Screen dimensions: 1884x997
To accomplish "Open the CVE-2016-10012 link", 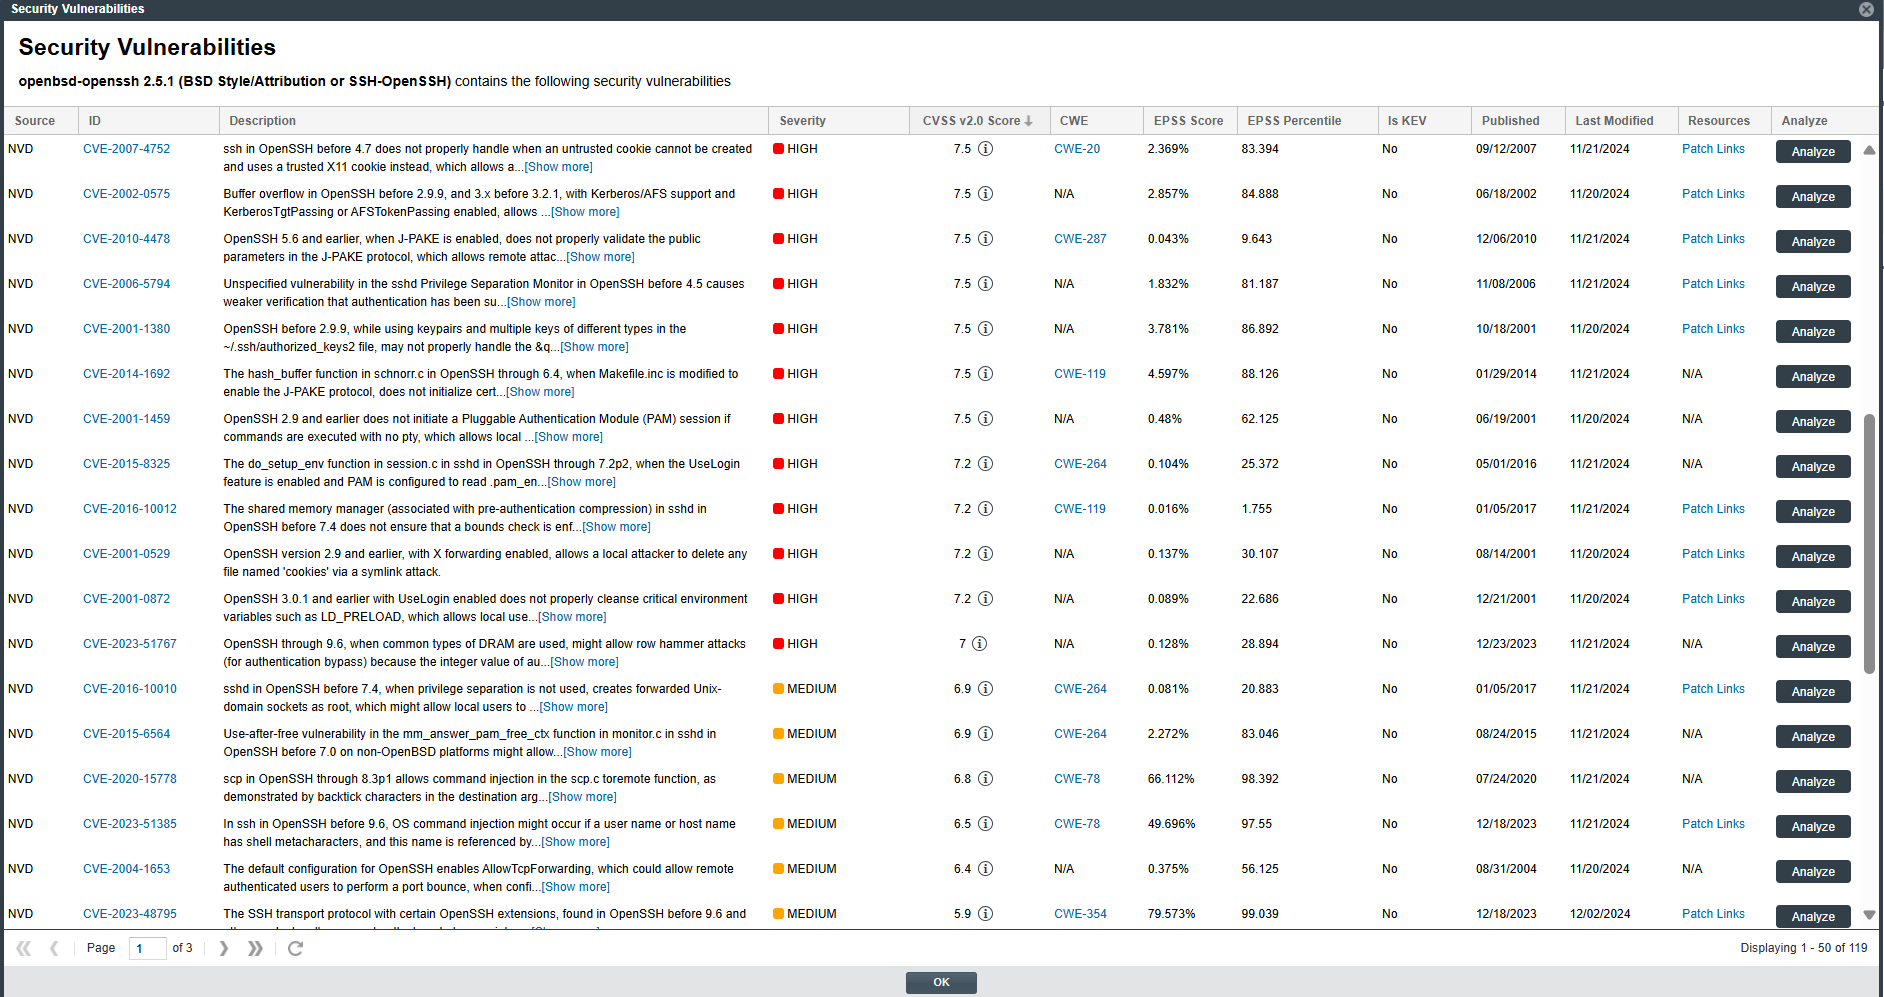I will [x=130, y=509].
